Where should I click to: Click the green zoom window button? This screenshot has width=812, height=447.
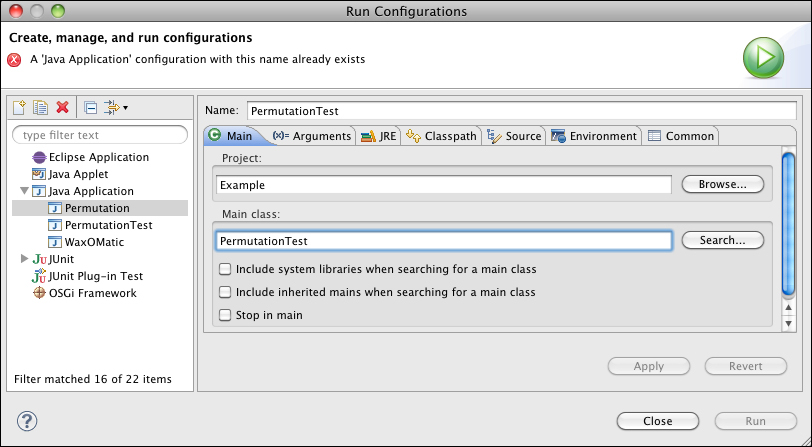[57, 11]
